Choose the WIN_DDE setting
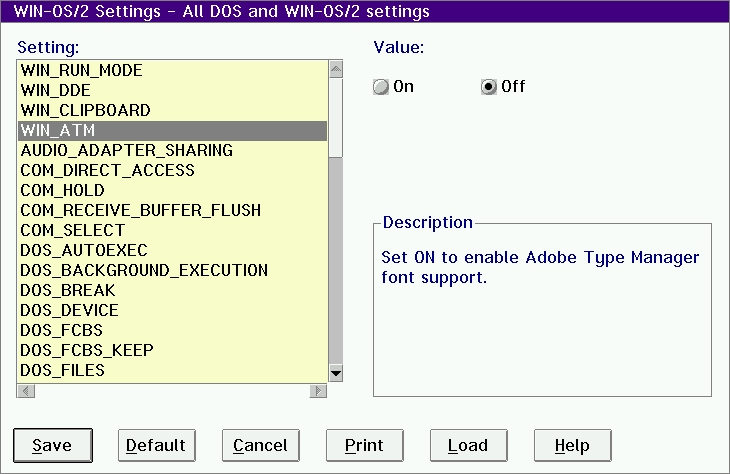The width and height of the screenshot is (730, 474). pos(173,90)
